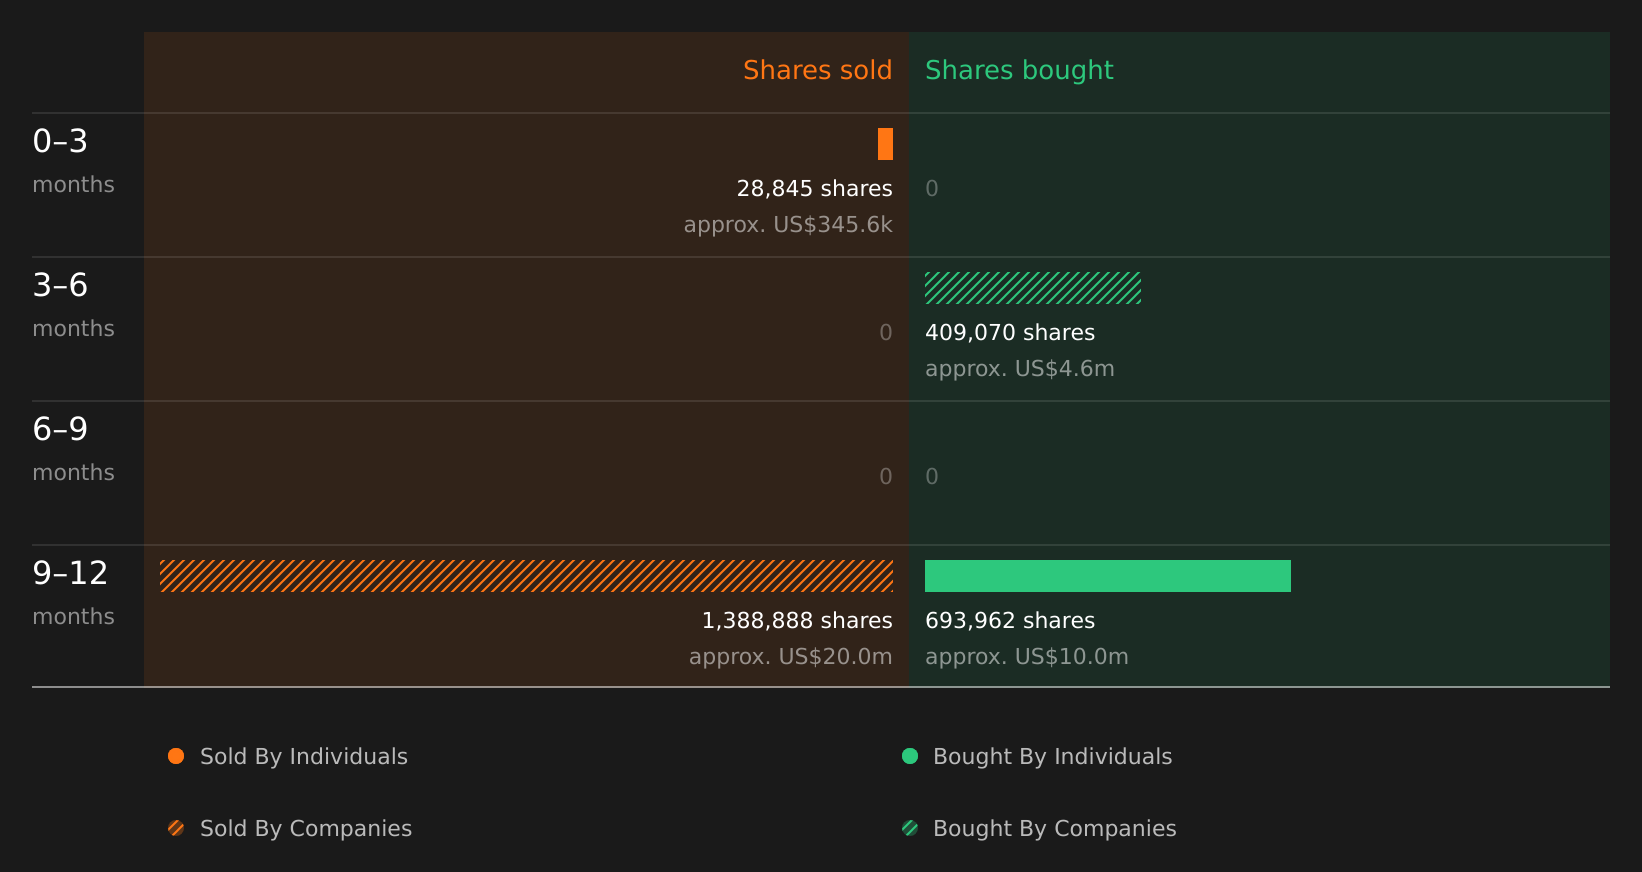Click the 9–12 months solid green bought bar
The height and width of the screenshot is (872, 1642).
pos(1108,576)
